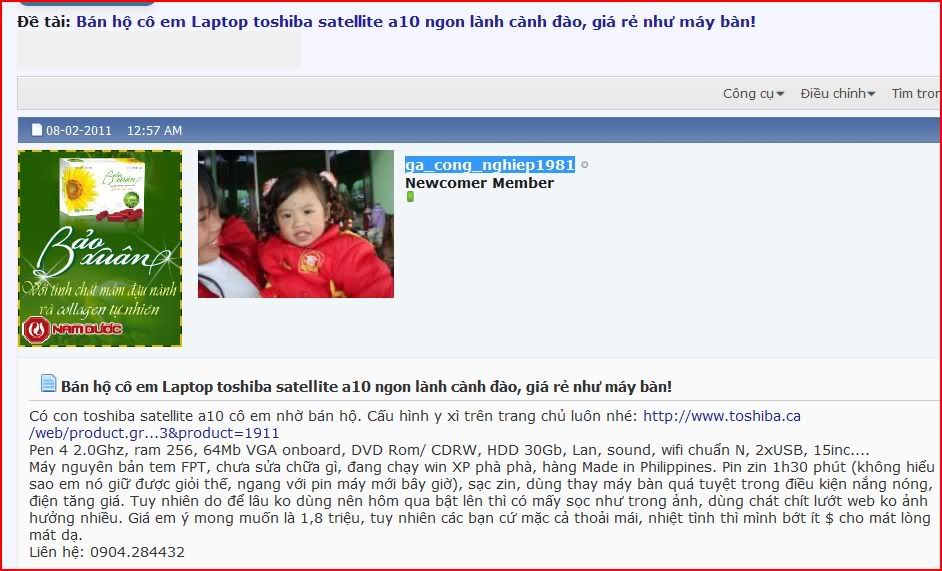This screenshot has height=571, width=942.
Task: Click the green reputation bar icon
Action: pyautogui.click(x=410, y=197)
